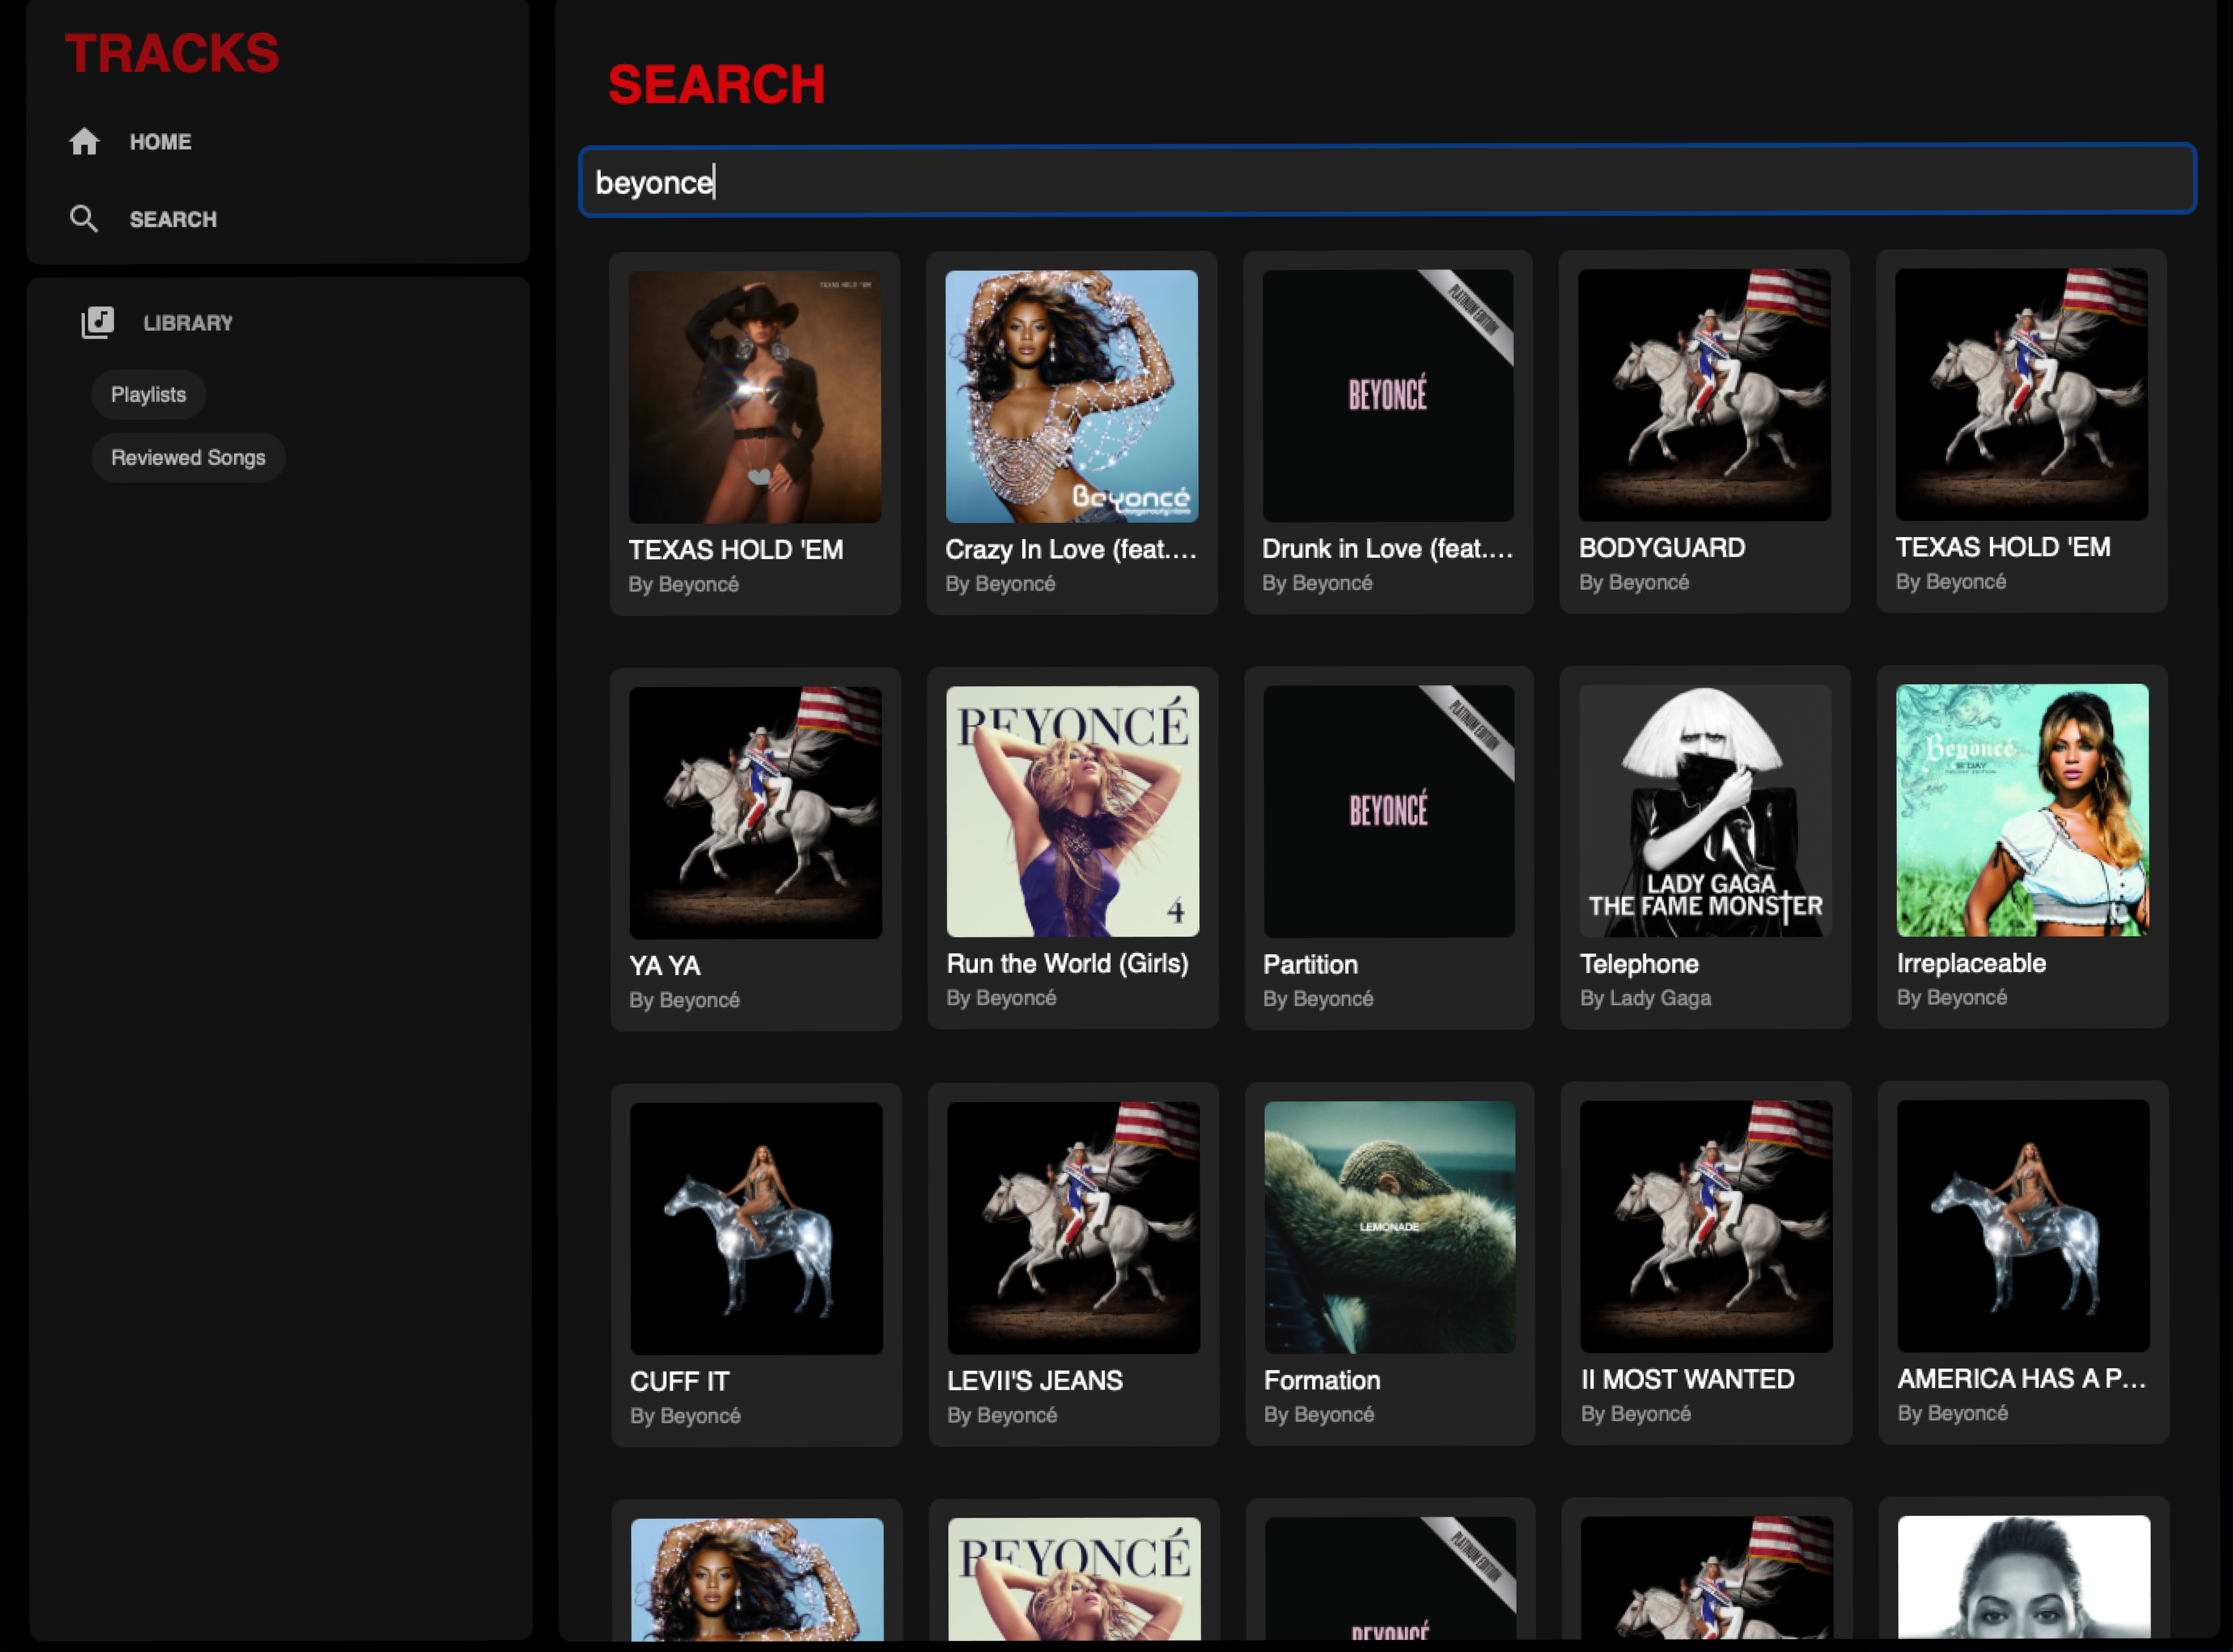Open the bottom-row cream Beyoncé 4 cover

point(1074,1579)
